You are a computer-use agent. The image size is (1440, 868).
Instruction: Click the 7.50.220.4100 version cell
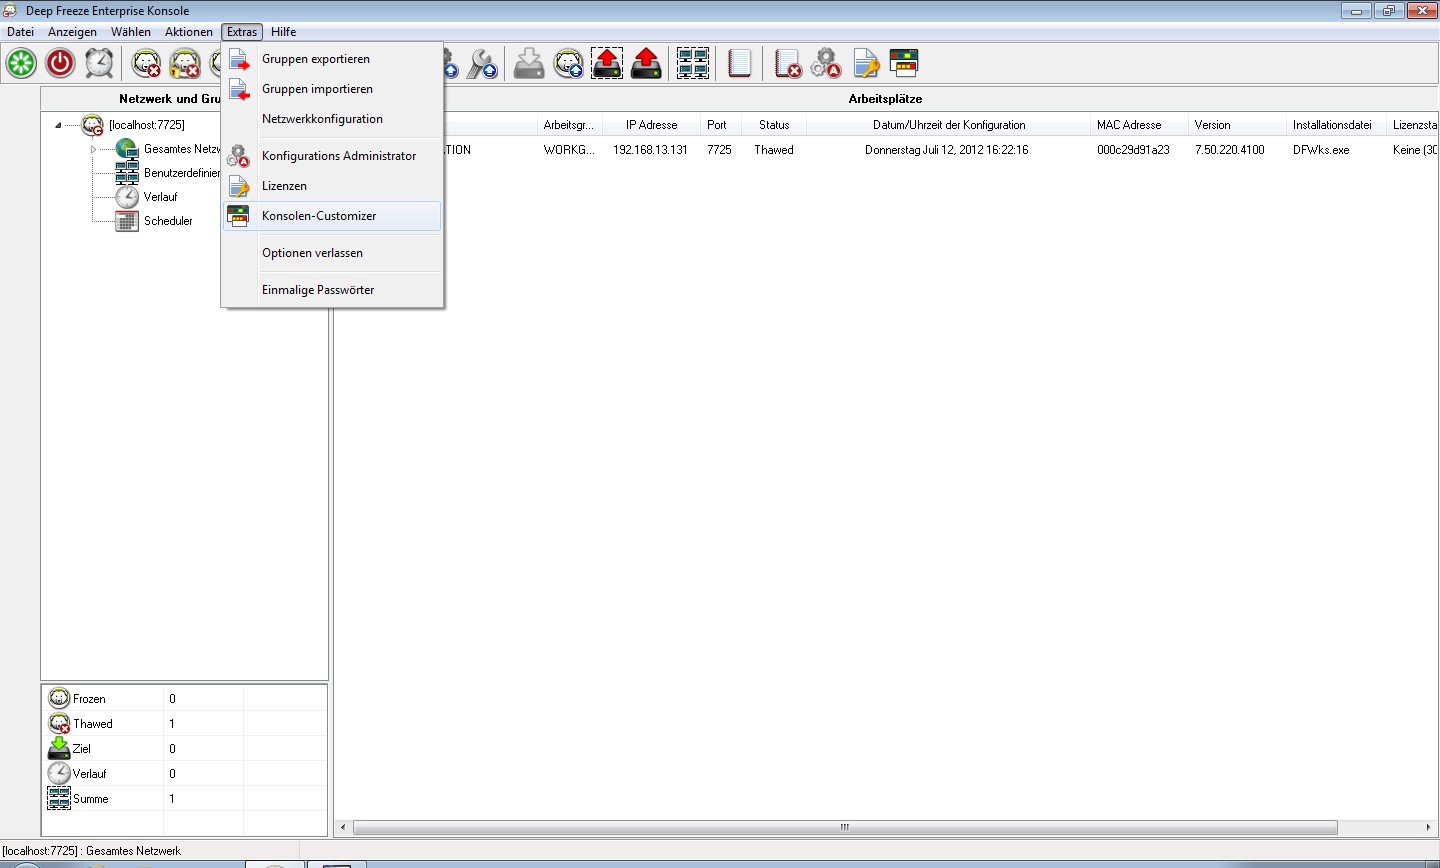pos(1229,150)
